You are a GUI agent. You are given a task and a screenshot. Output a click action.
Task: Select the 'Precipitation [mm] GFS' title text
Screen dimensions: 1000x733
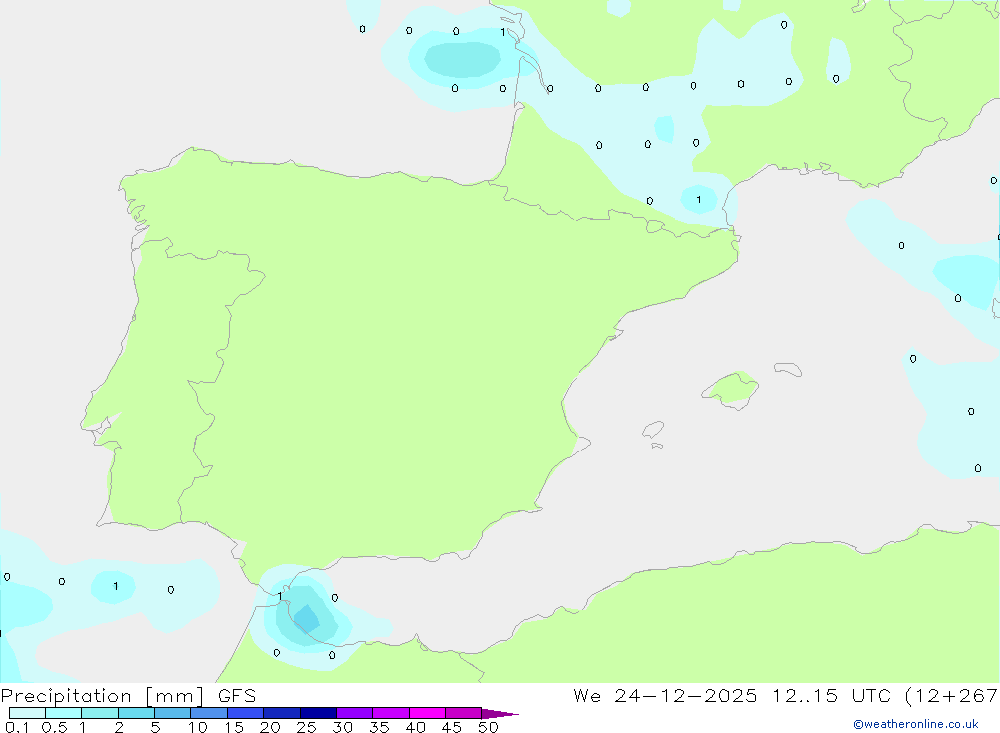pos(128,696)
